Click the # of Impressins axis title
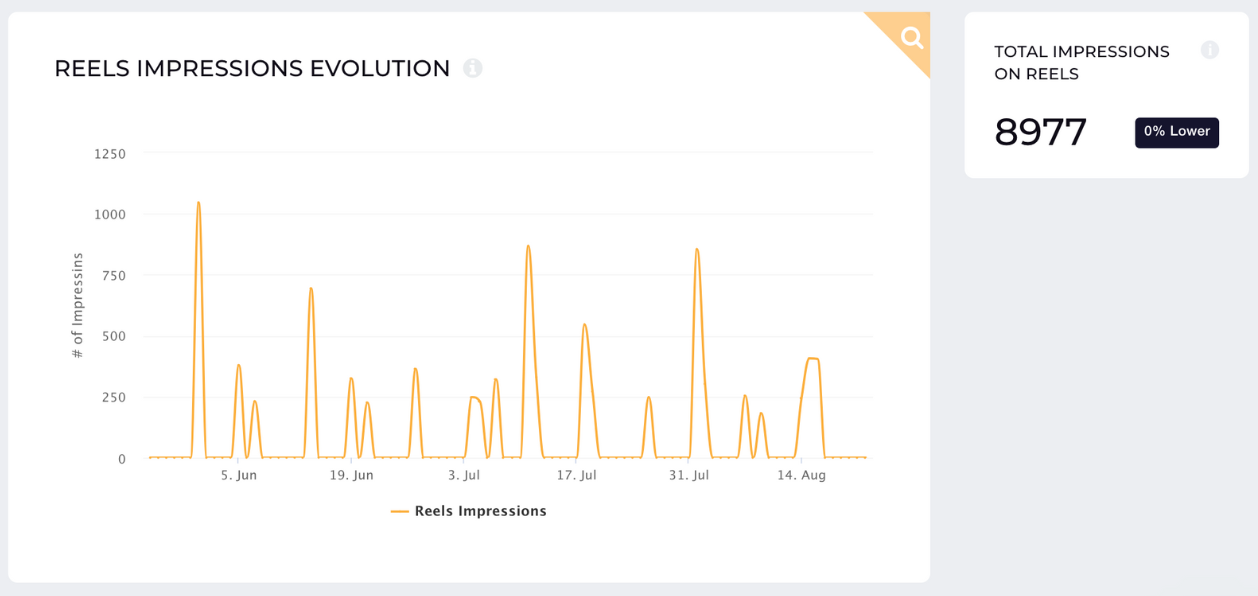The image size is (1258, 596). (x=78, y=305)
